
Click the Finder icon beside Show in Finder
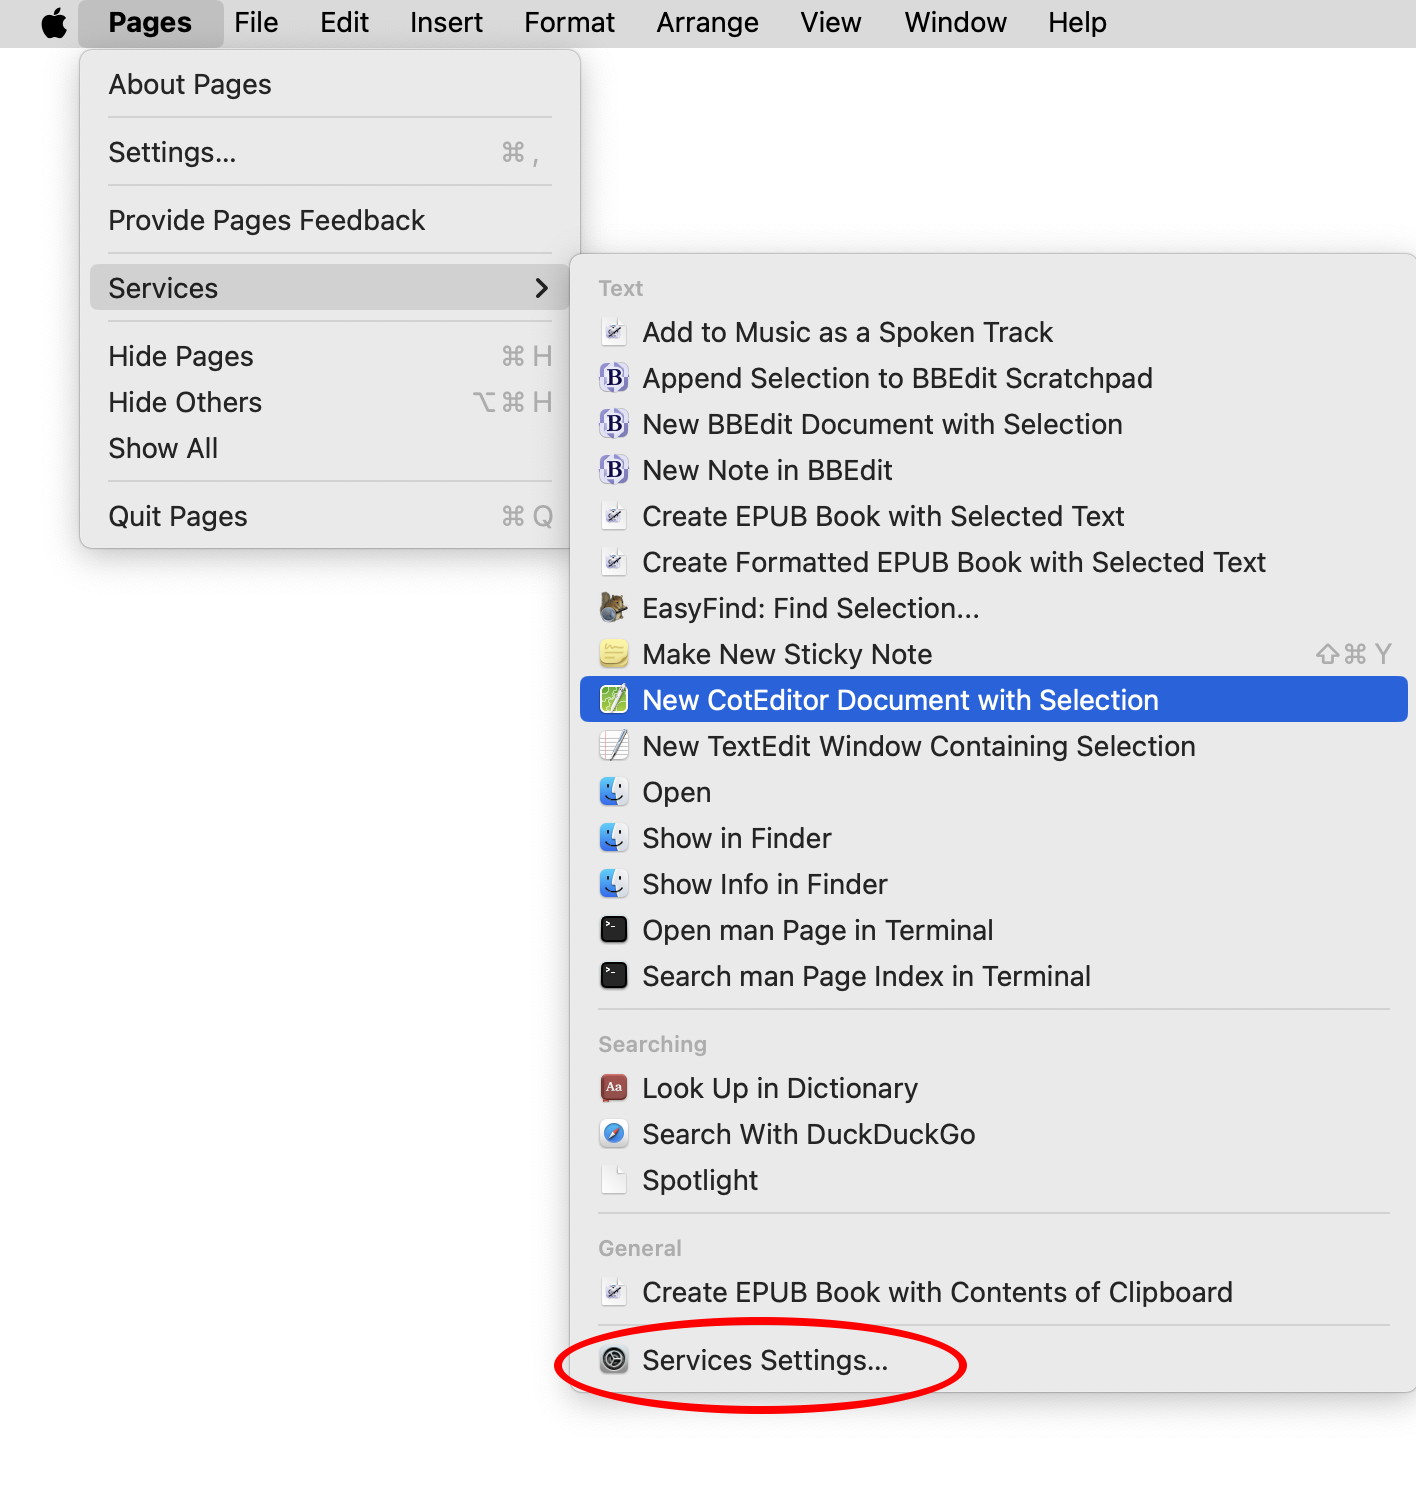point(614,838)
